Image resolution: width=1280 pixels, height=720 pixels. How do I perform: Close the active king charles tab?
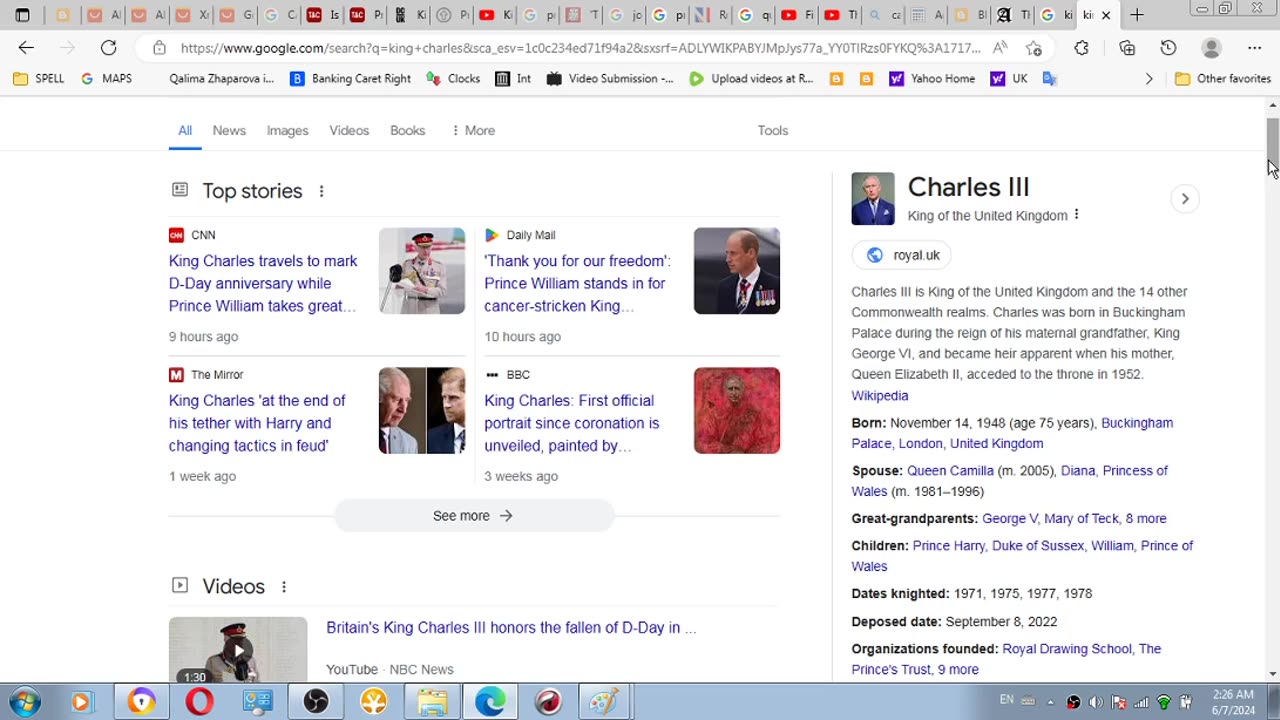point(1106,15)
